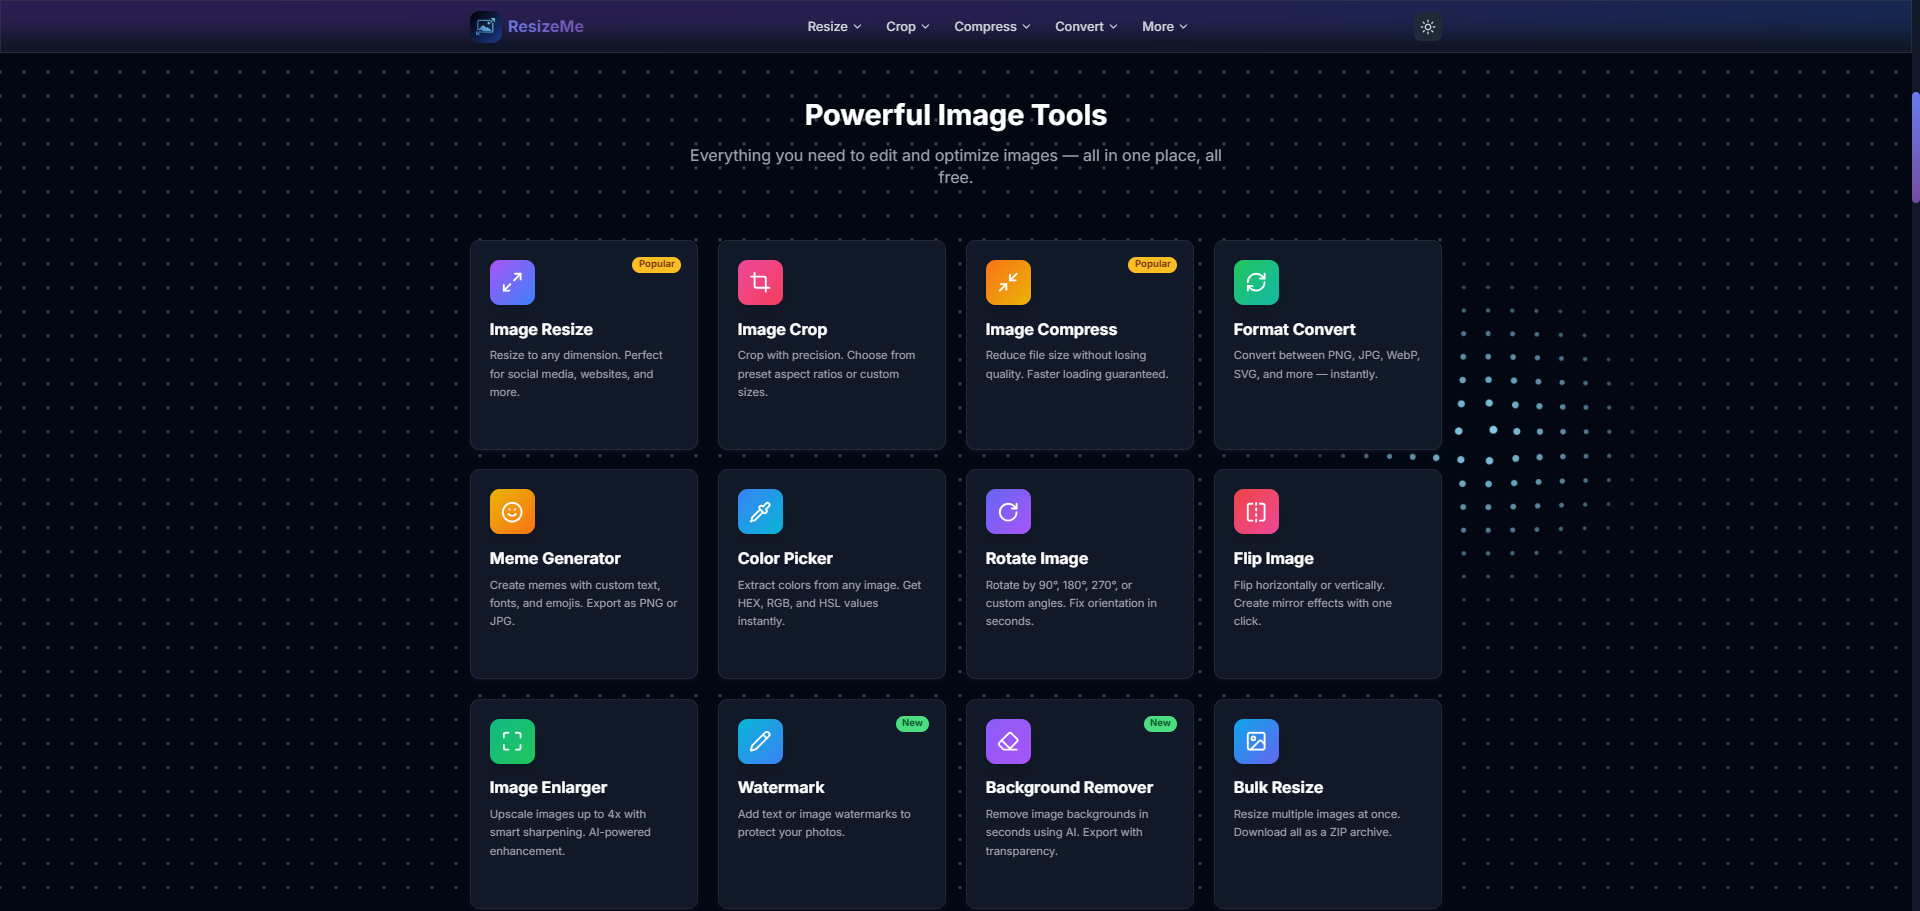Click 'Upscale images up to 4x' description

[570, 833]
